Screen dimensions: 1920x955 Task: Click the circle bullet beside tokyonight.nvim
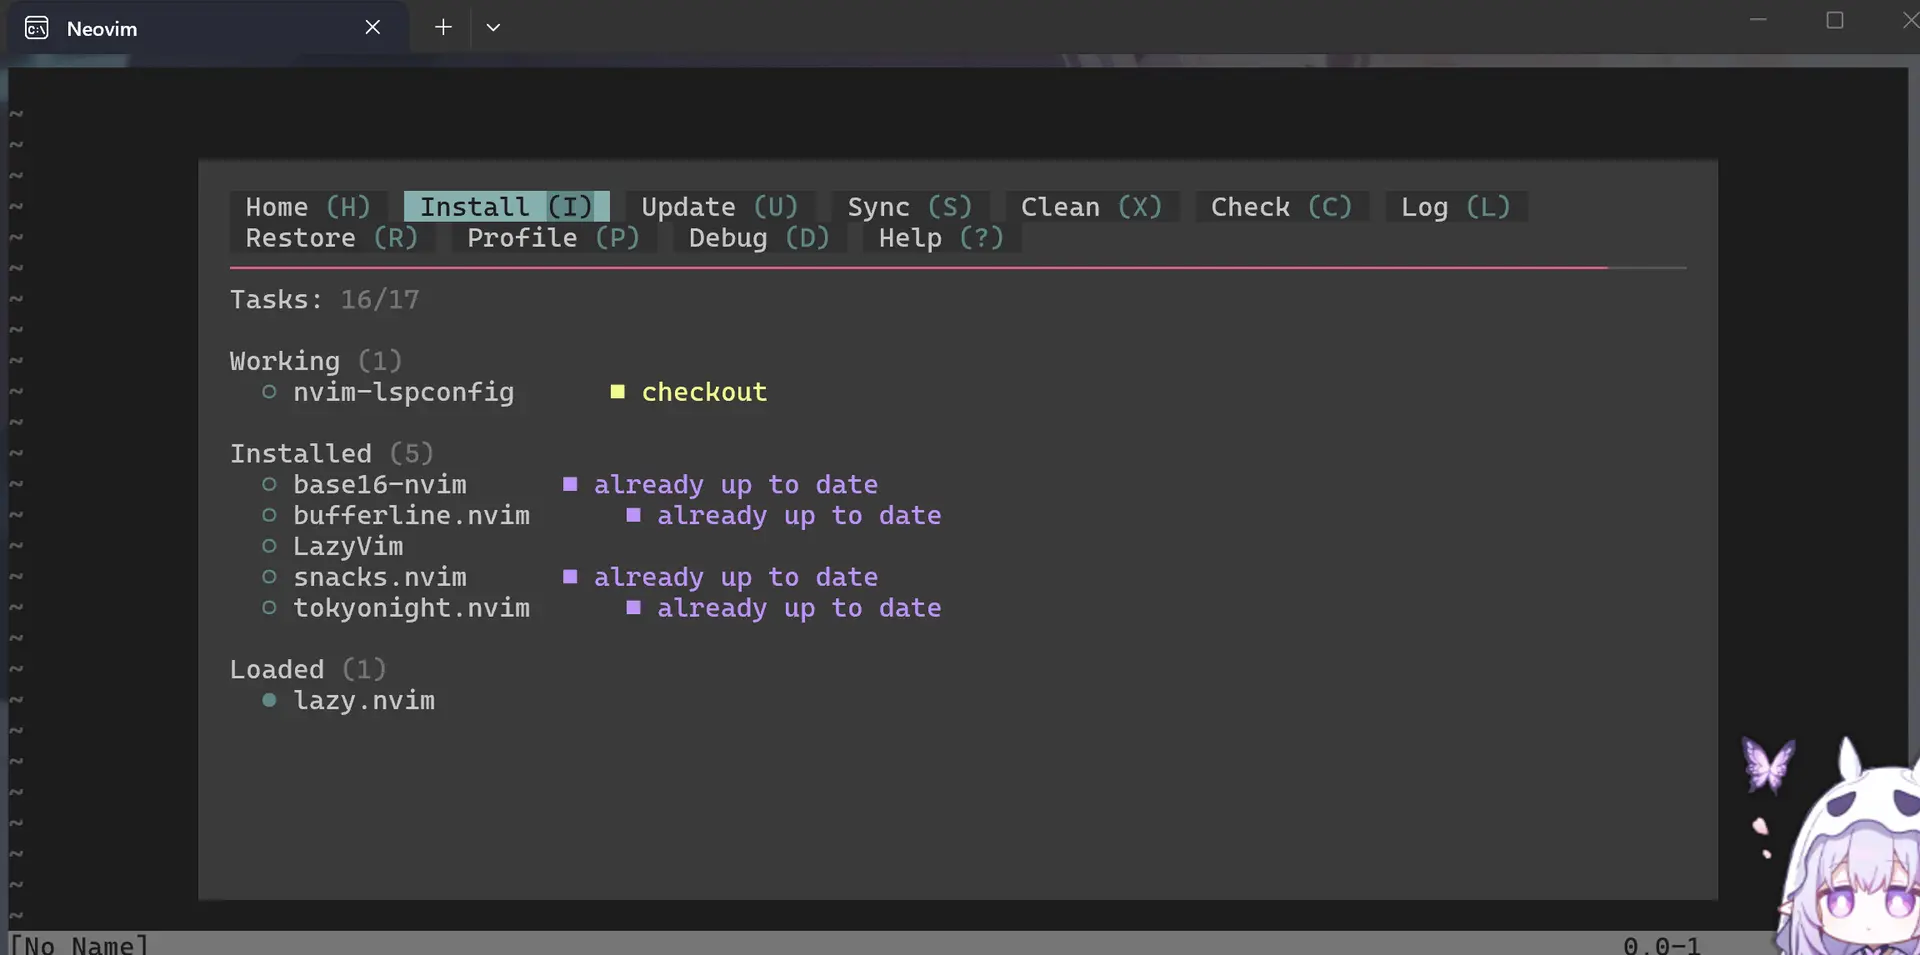point(269,608)
